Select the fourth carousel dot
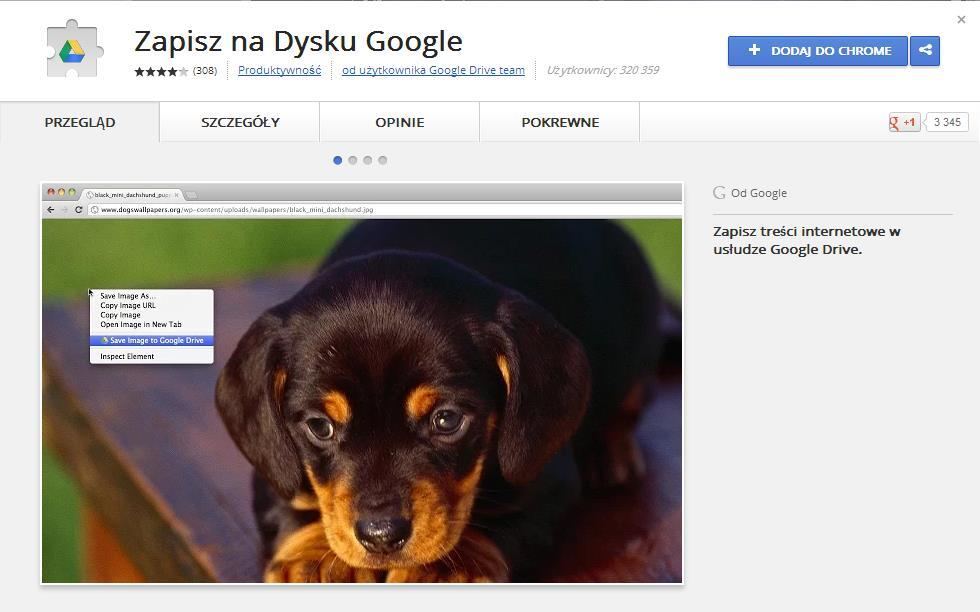The image size is (980, 612). 382,160
